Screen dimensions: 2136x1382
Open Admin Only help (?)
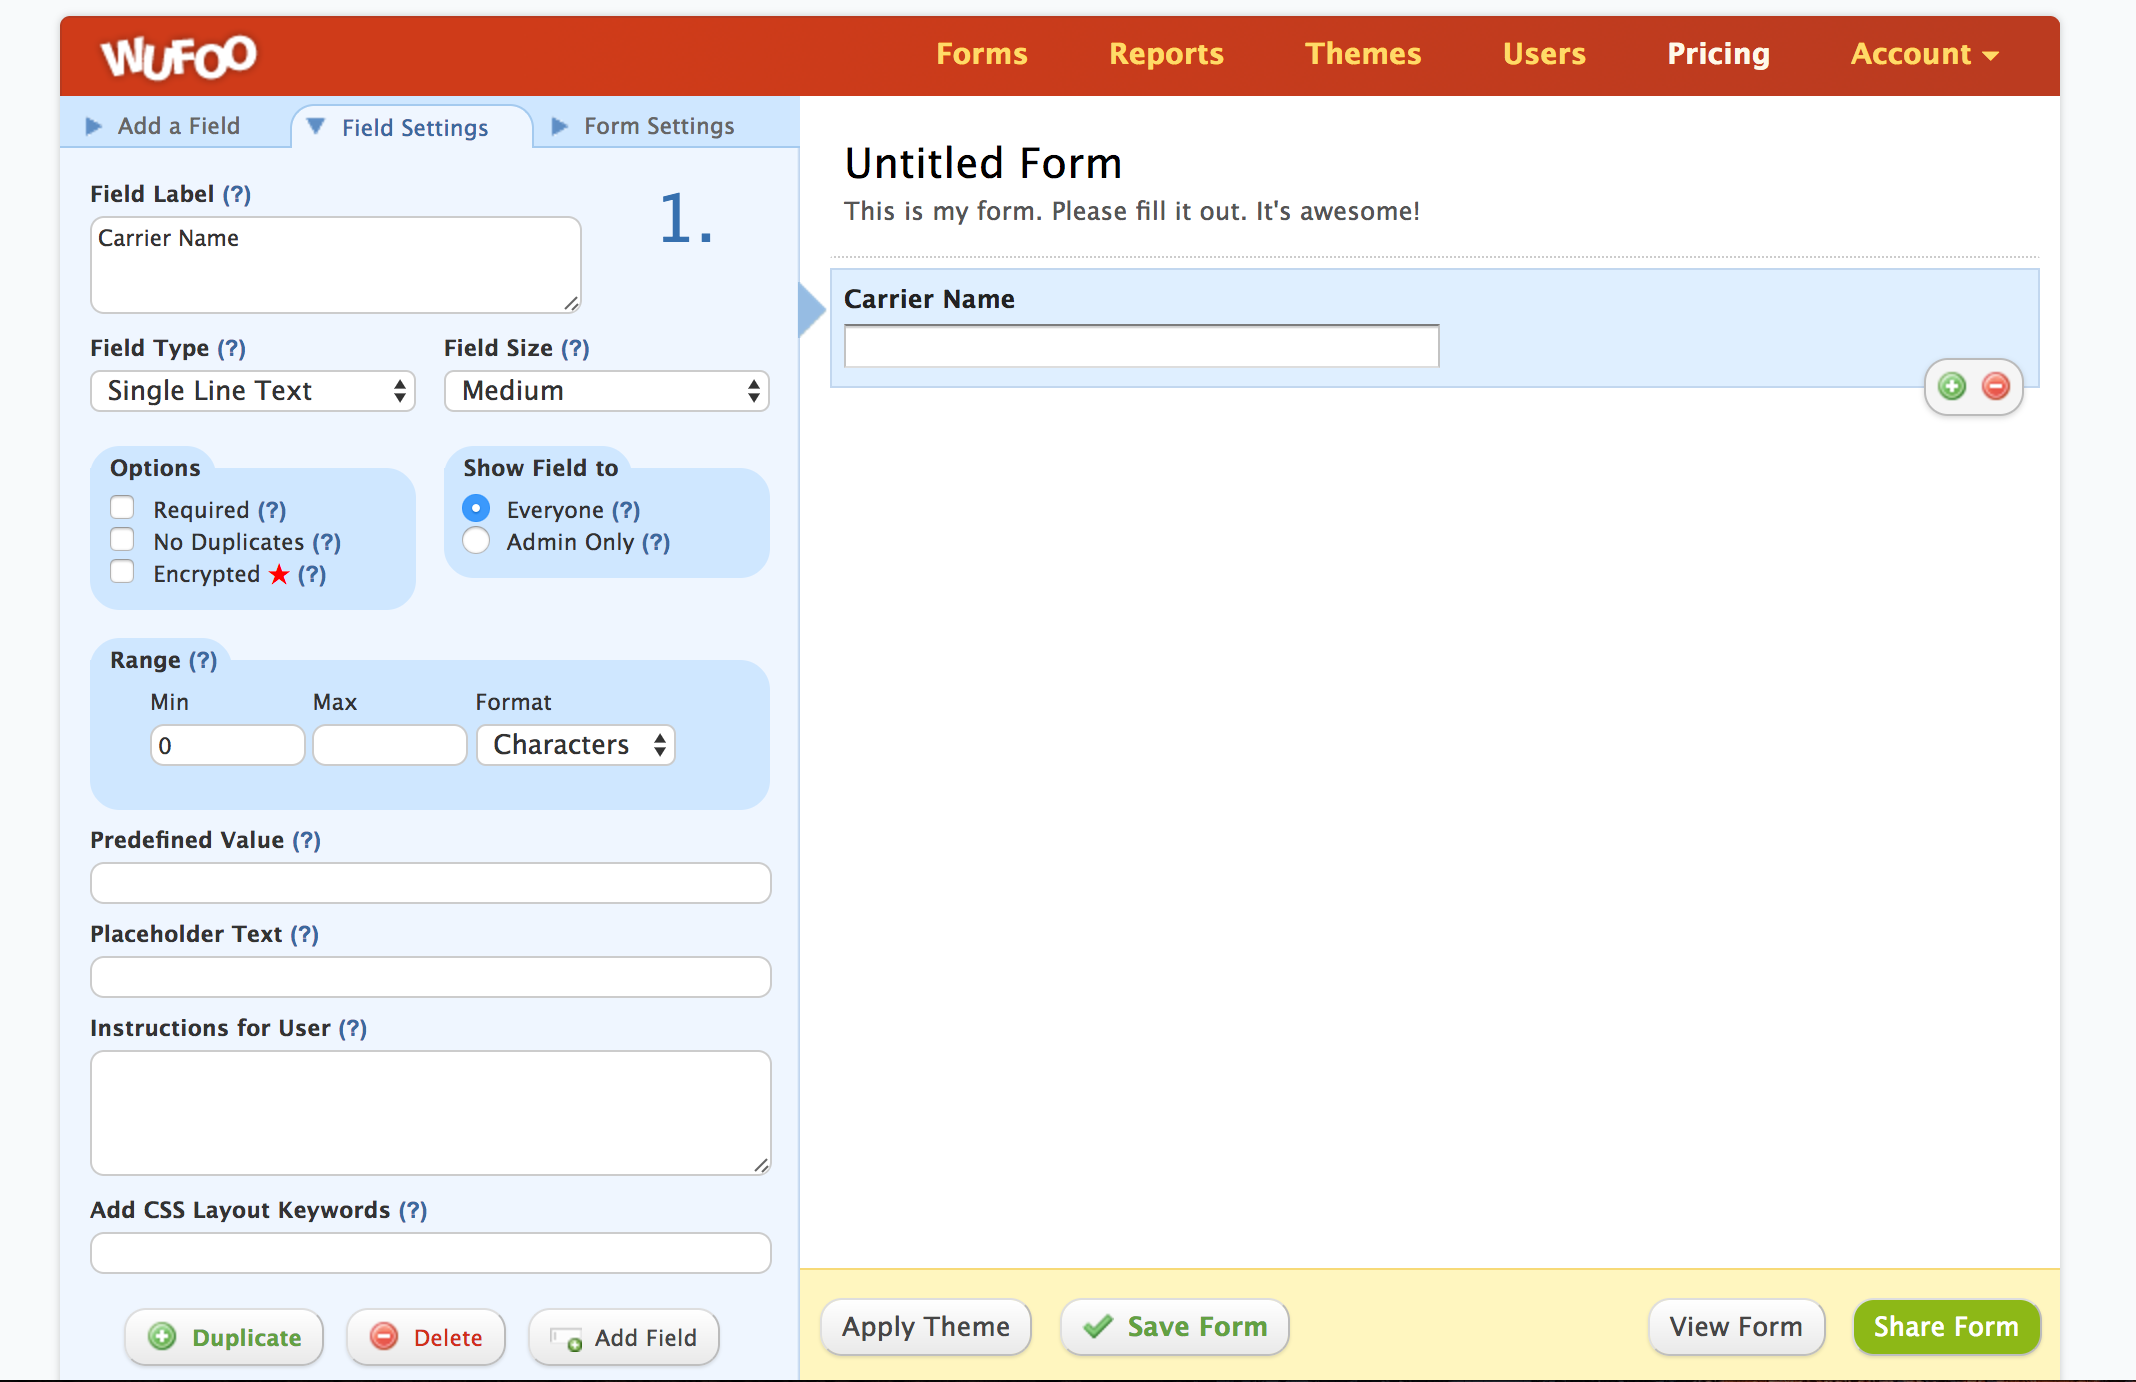pos(656,542)
